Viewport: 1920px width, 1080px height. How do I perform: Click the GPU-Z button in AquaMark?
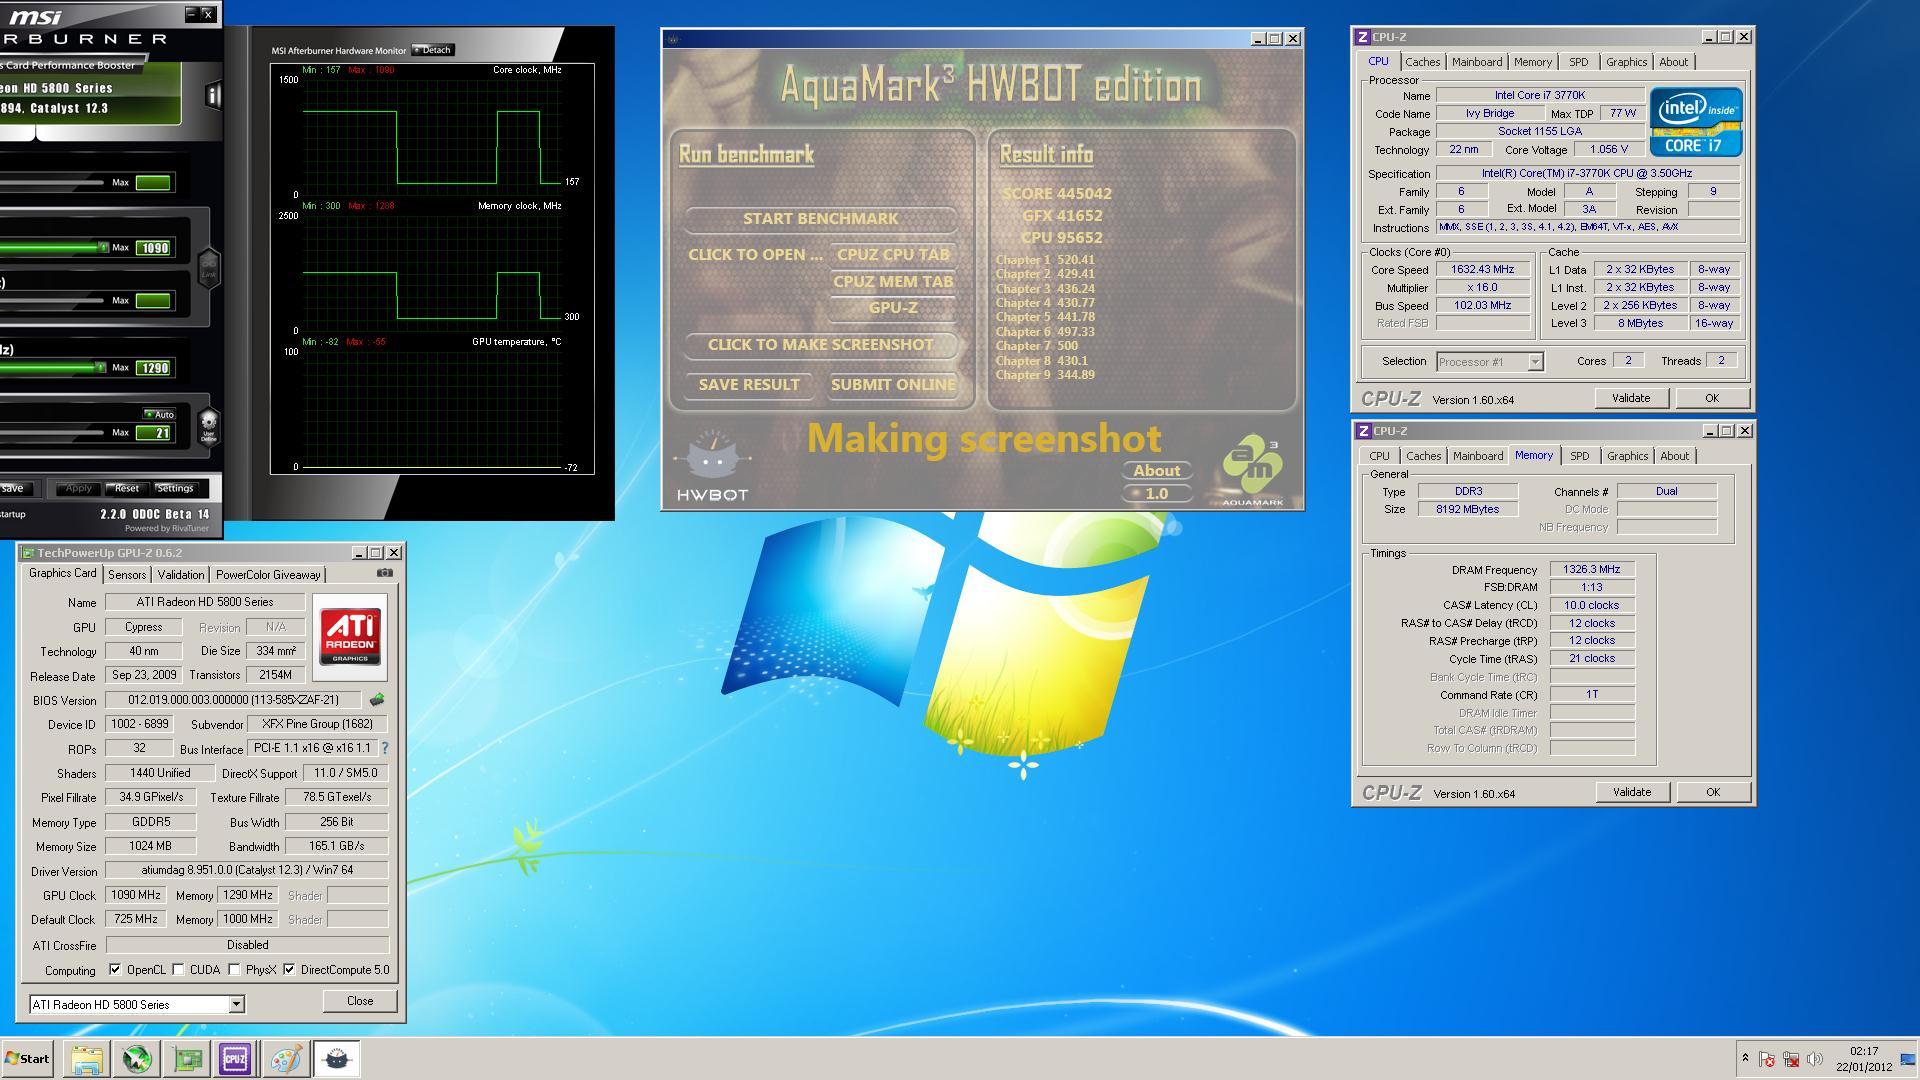(893, 307)
